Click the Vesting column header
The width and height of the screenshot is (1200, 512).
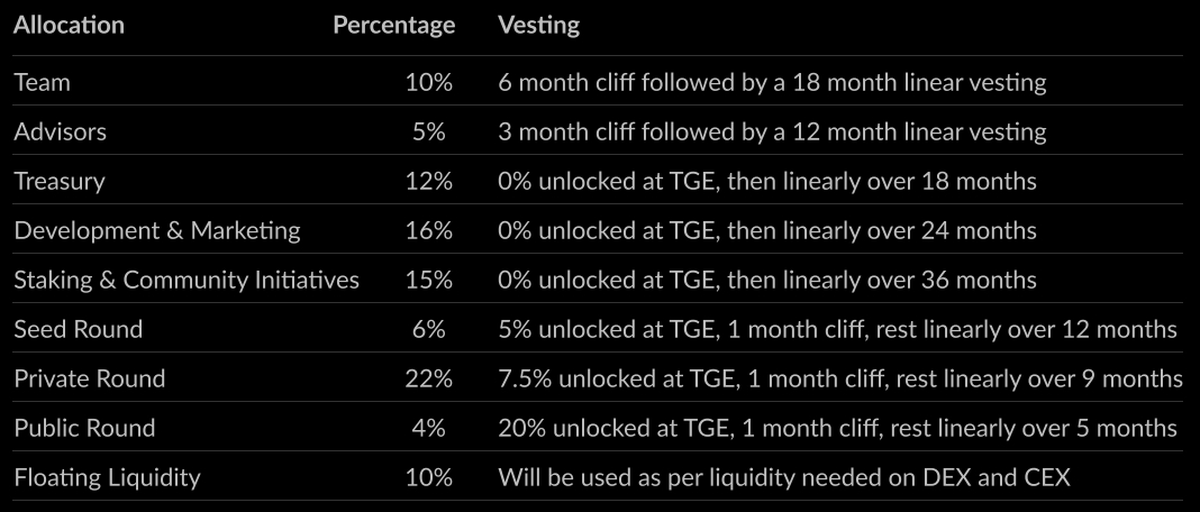(x=538, y=25)
